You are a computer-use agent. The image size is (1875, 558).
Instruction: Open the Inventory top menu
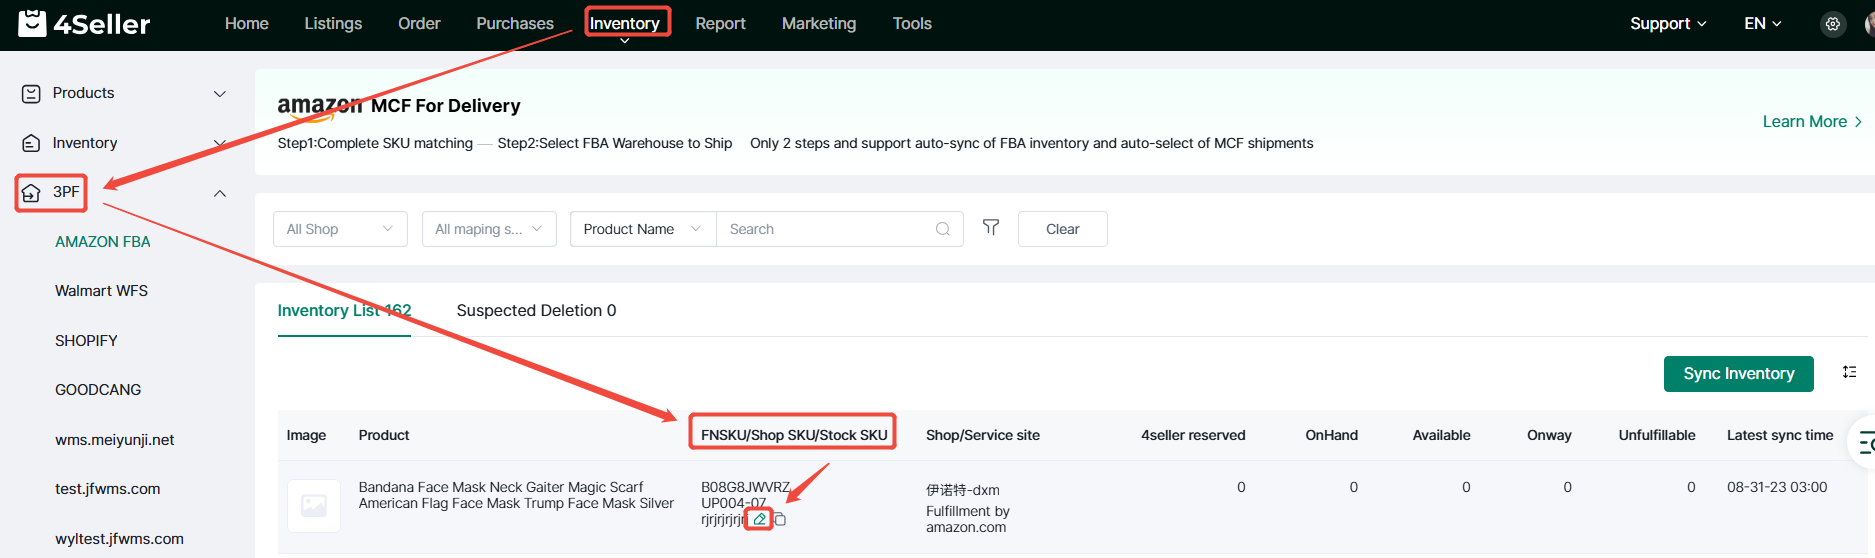[625, 23]
